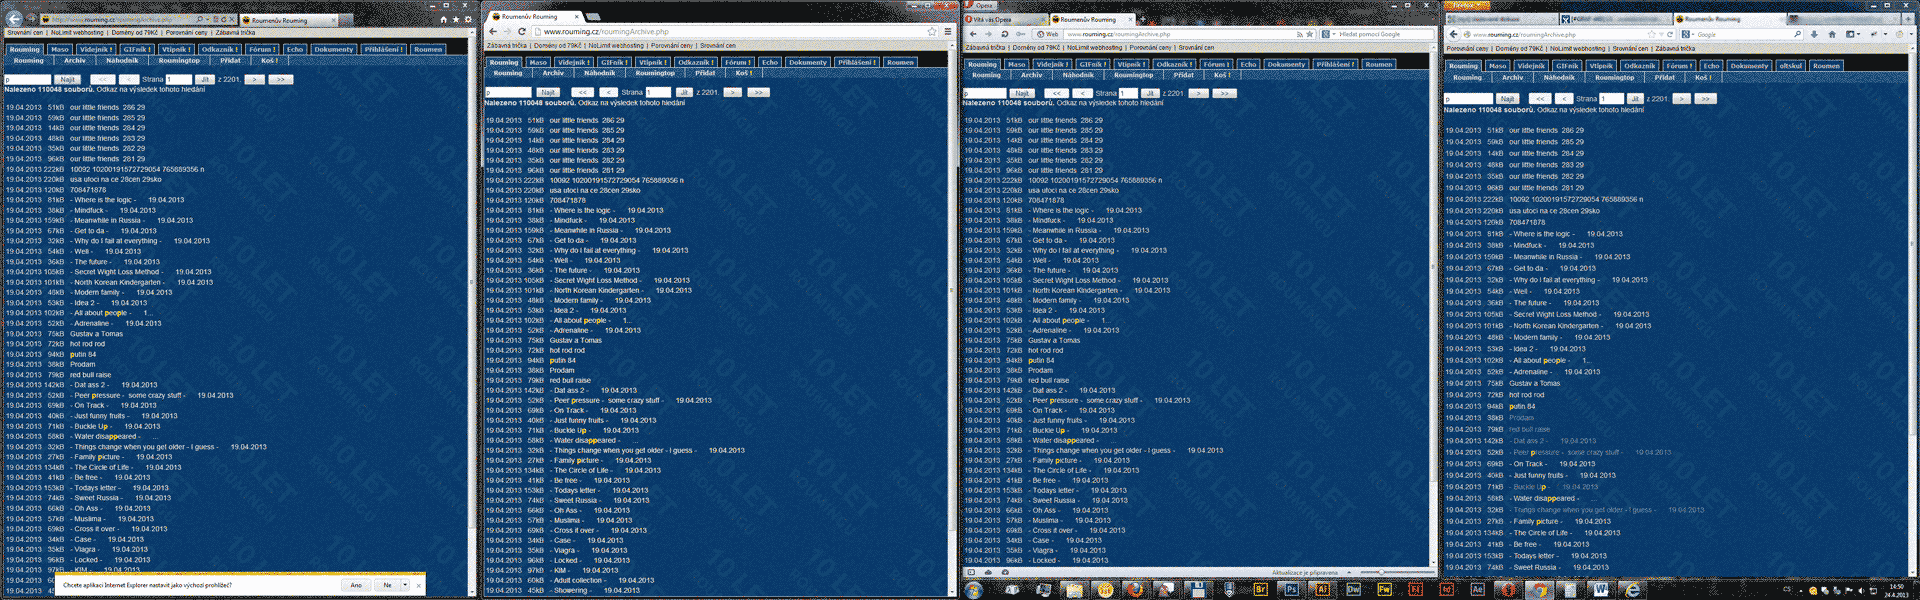The width and height of the screenshot is (1920, 600).
Task: Bookmark page with Chrome star icon
Action: coord(932,31)
